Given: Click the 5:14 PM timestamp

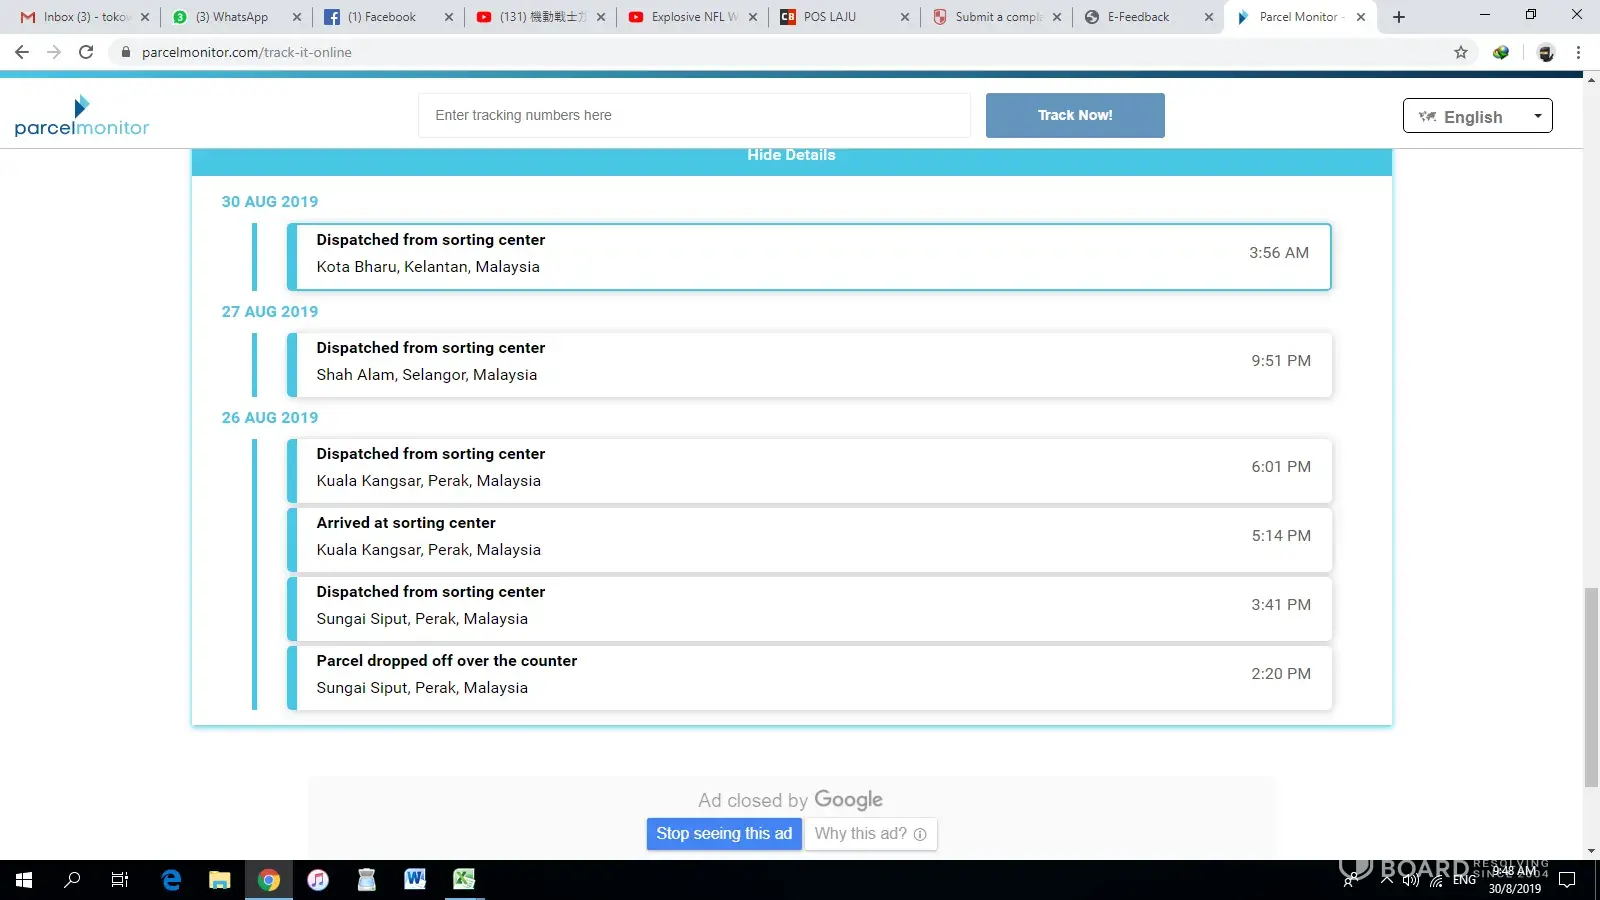Looking at the screenshot, I should click(x=1281, y=536).
